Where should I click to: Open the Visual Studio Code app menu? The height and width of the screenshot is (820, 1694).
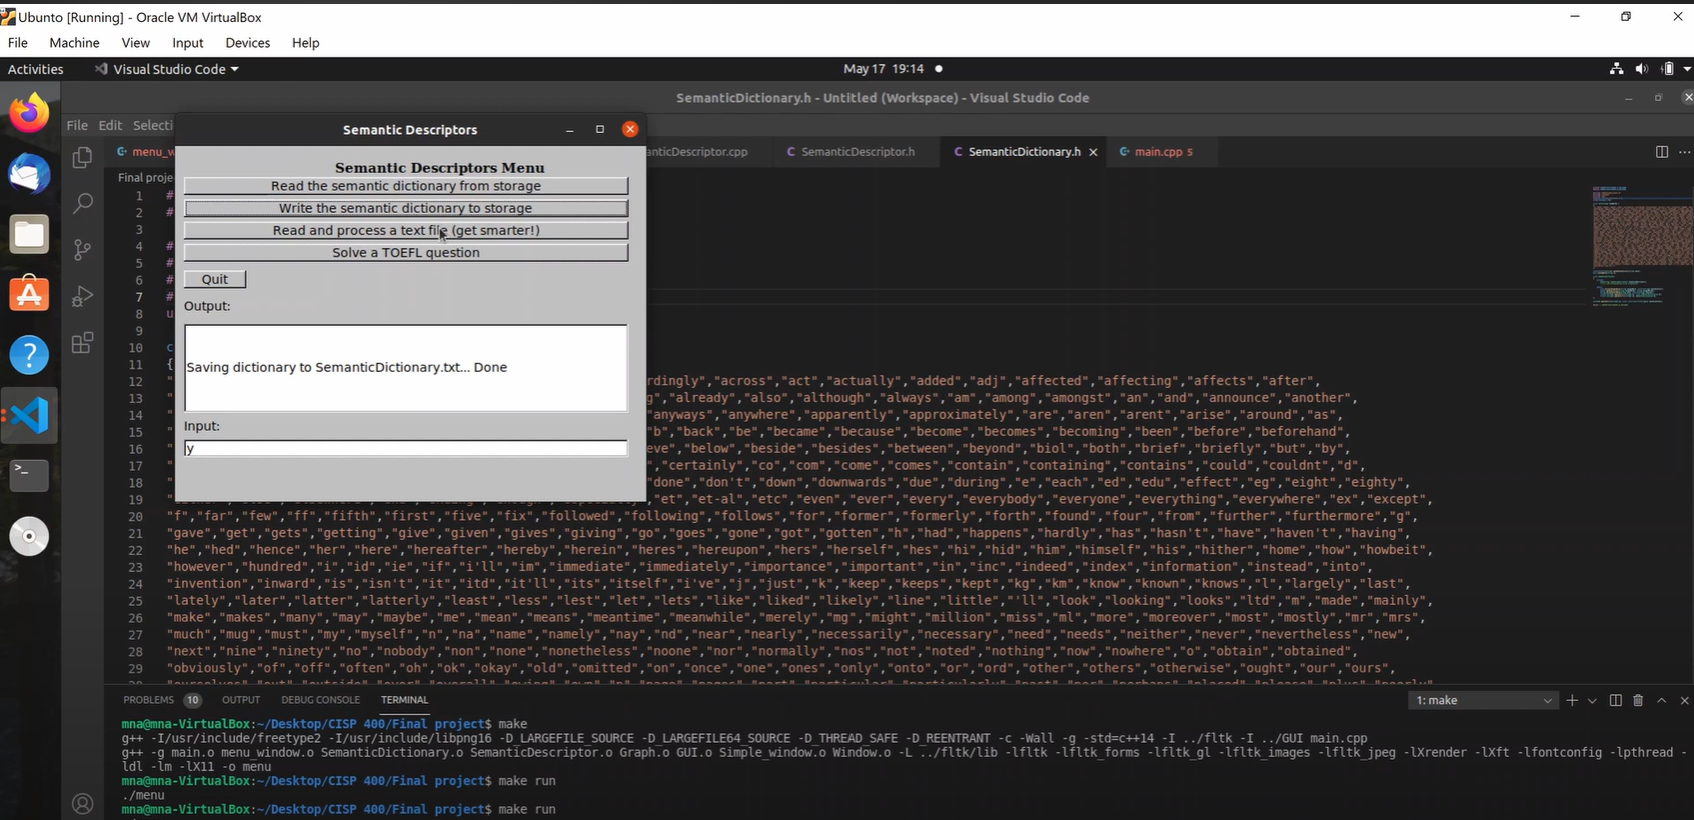168,69
